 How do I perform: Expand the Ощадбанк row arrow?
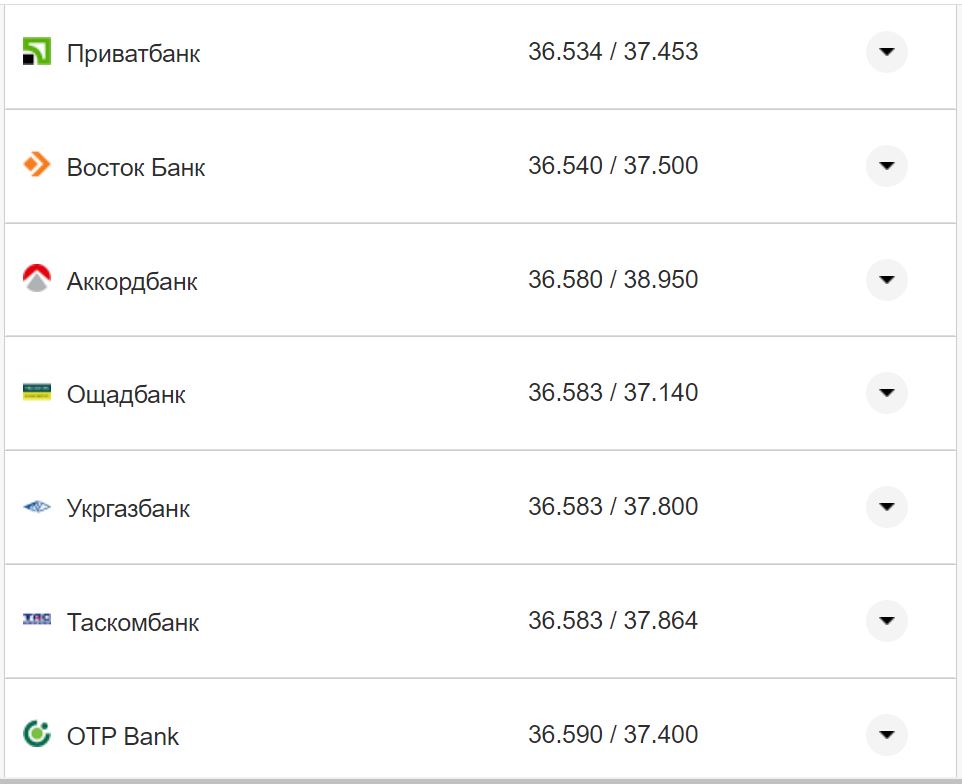886,393
